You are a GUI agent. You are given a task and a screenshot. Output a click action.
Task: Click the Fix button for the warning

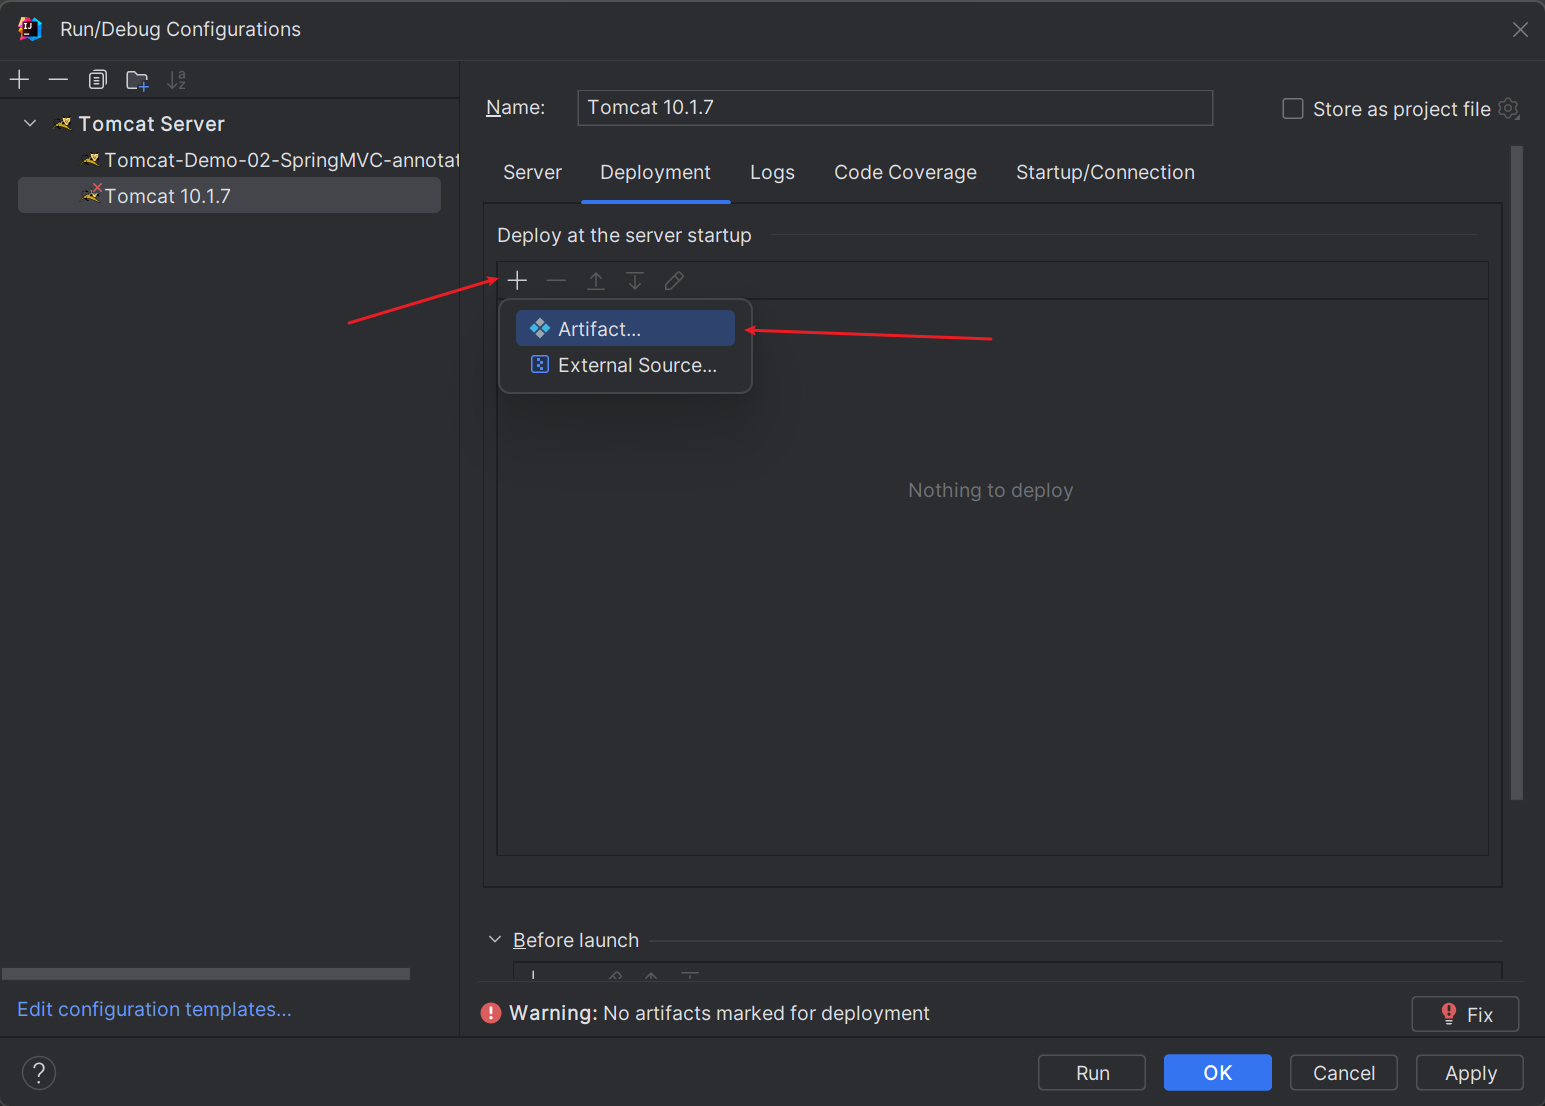tap(1465, 1014)
